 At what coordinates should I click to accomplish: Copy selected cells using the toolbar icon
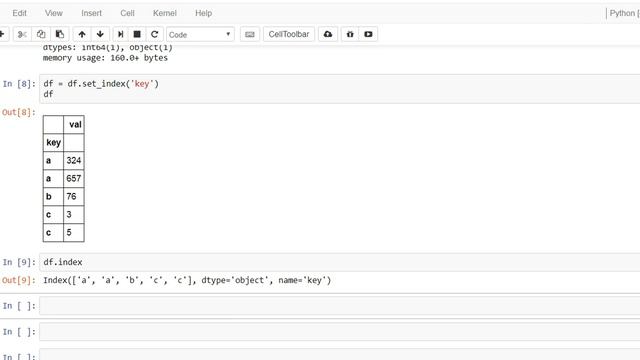point(41,34)
